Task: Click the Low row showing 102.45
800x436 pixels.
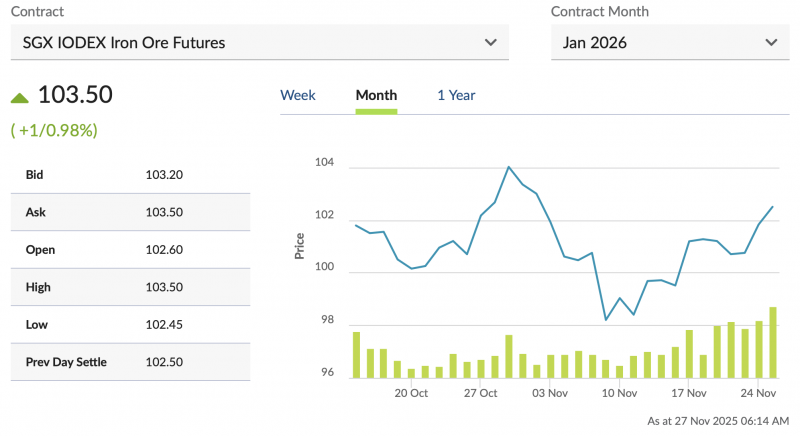Action: coord(130,324)
